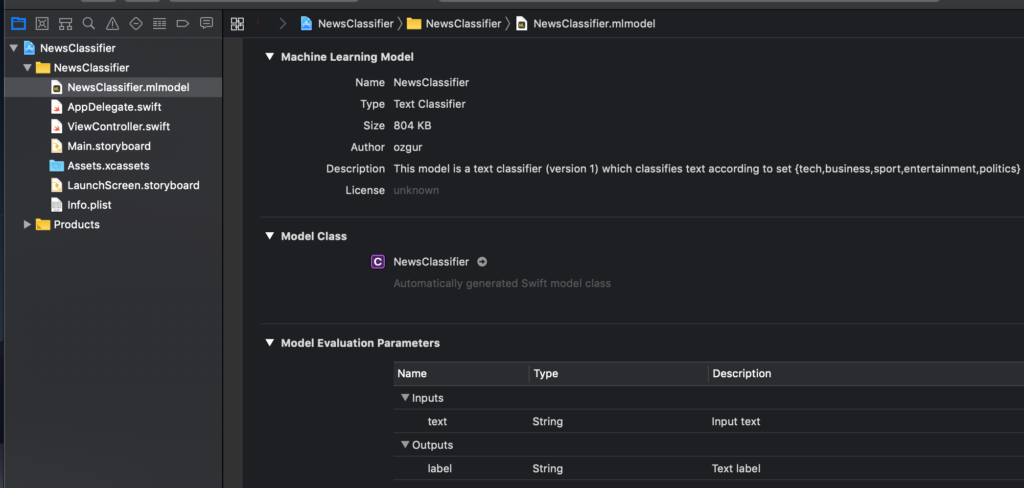Click the model description text
This screenshot has height=488, width=1024.
(707, 169)
